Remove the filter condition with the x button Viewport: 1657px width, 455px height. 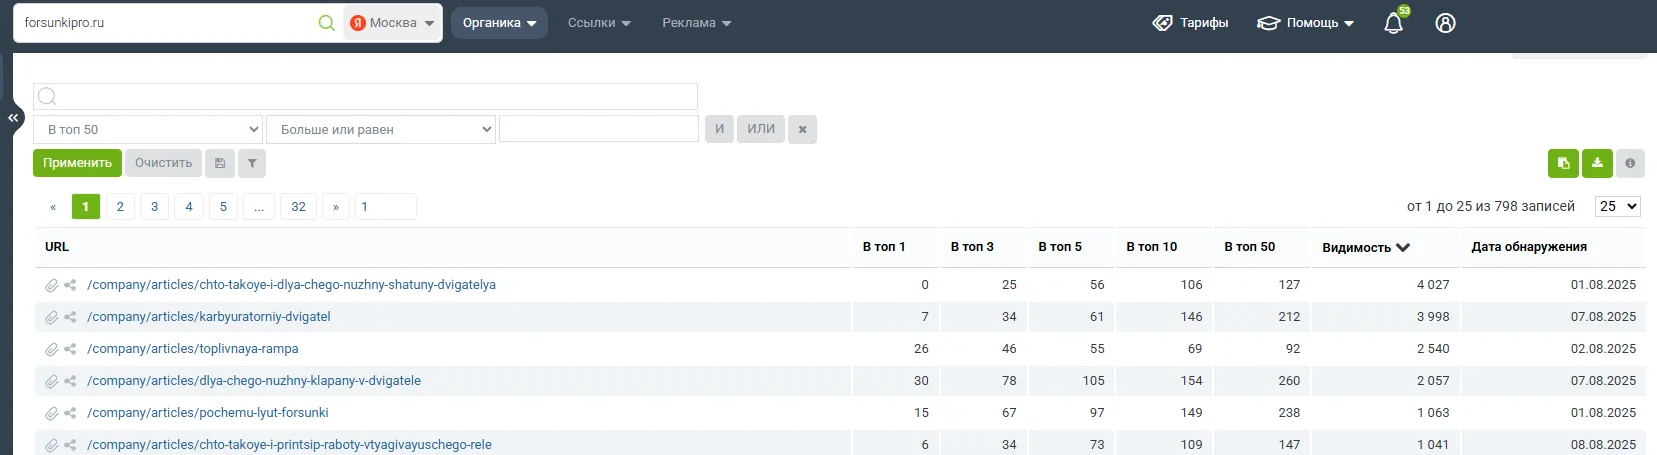pos(802,129)
